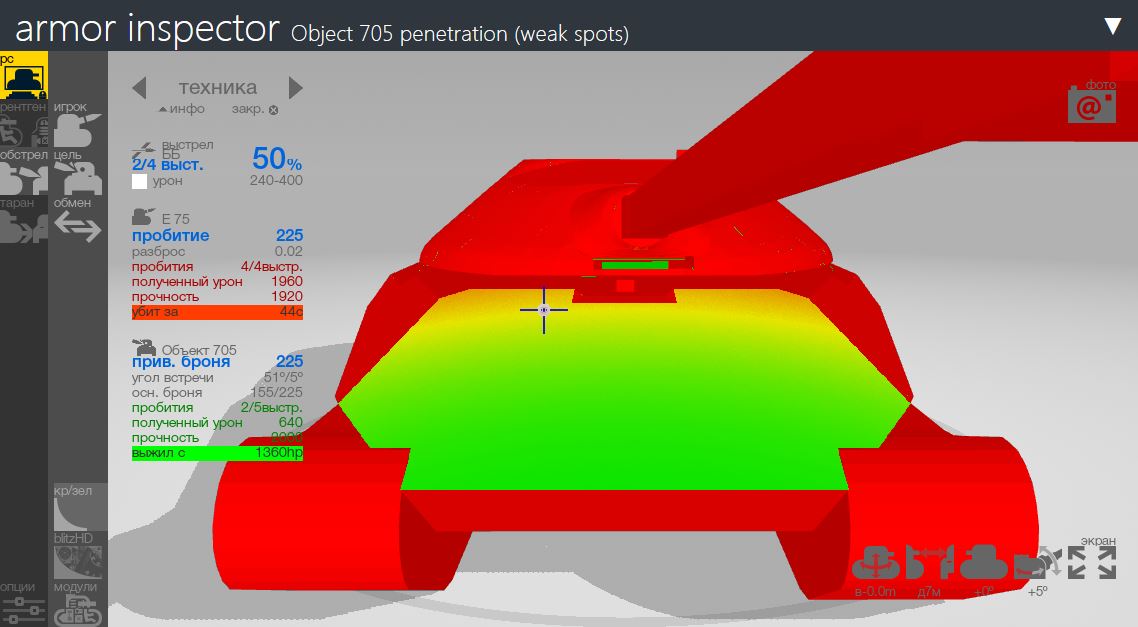Select the E 75 shooter tank entry
The image size is (1138, 627).
pos(161,218)
